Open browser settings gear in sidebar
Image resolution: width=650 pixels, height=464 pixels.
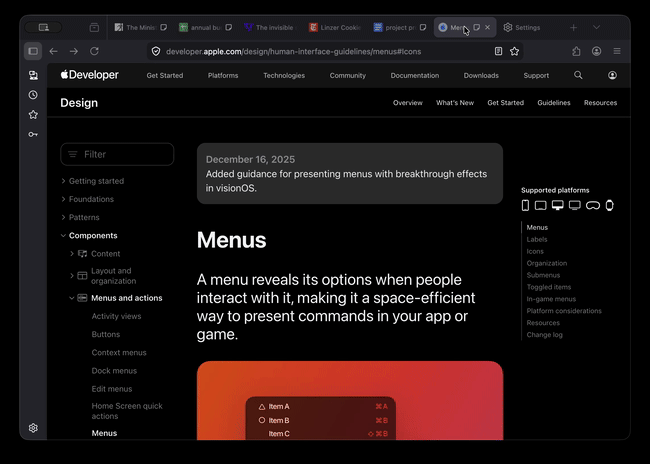pos(33,428)
